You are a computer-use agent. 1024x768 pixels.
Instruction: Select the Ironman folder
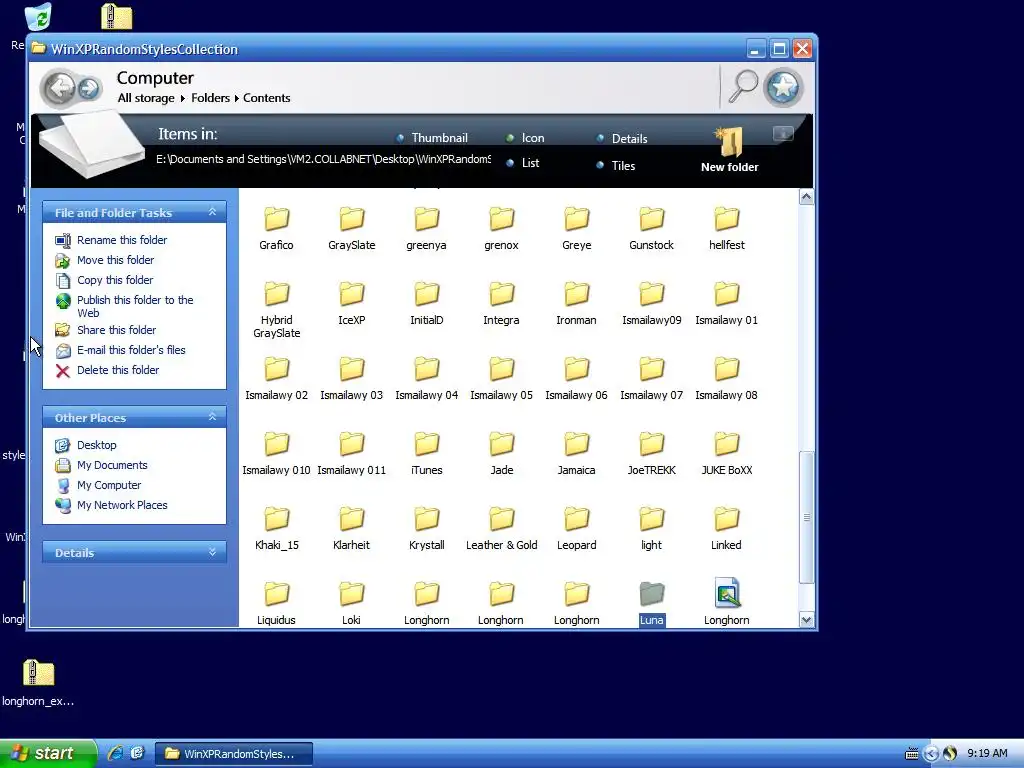[x=577, y=304]
